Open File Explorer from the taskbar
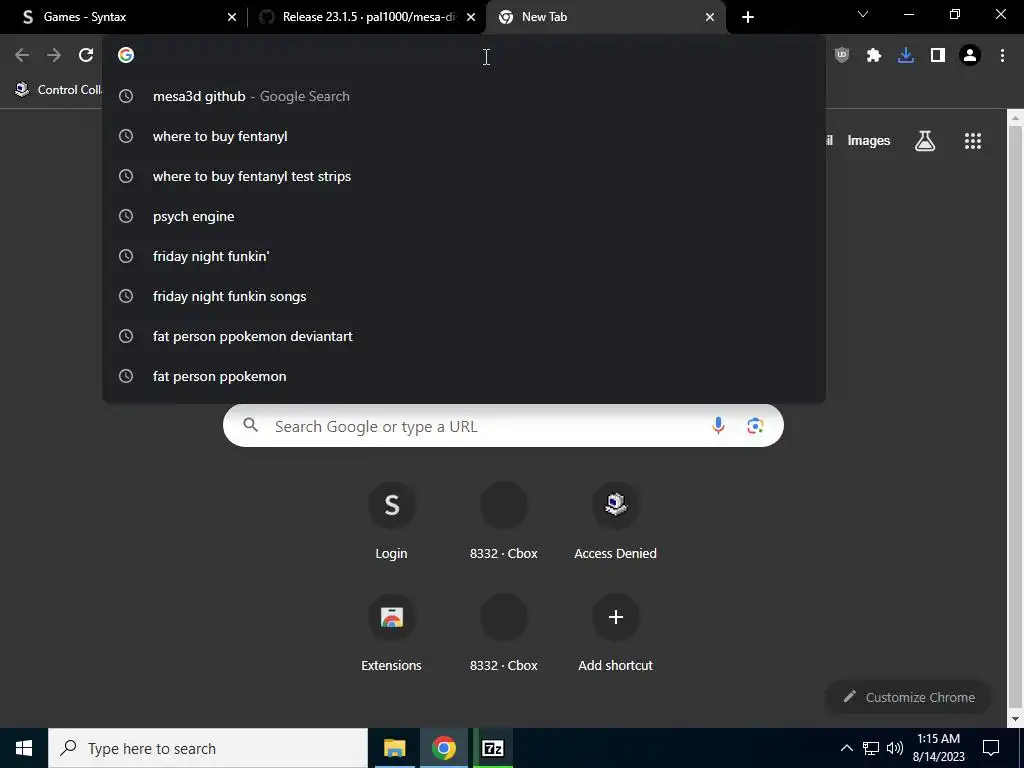The image size is (1024, 768). (394, 748)
